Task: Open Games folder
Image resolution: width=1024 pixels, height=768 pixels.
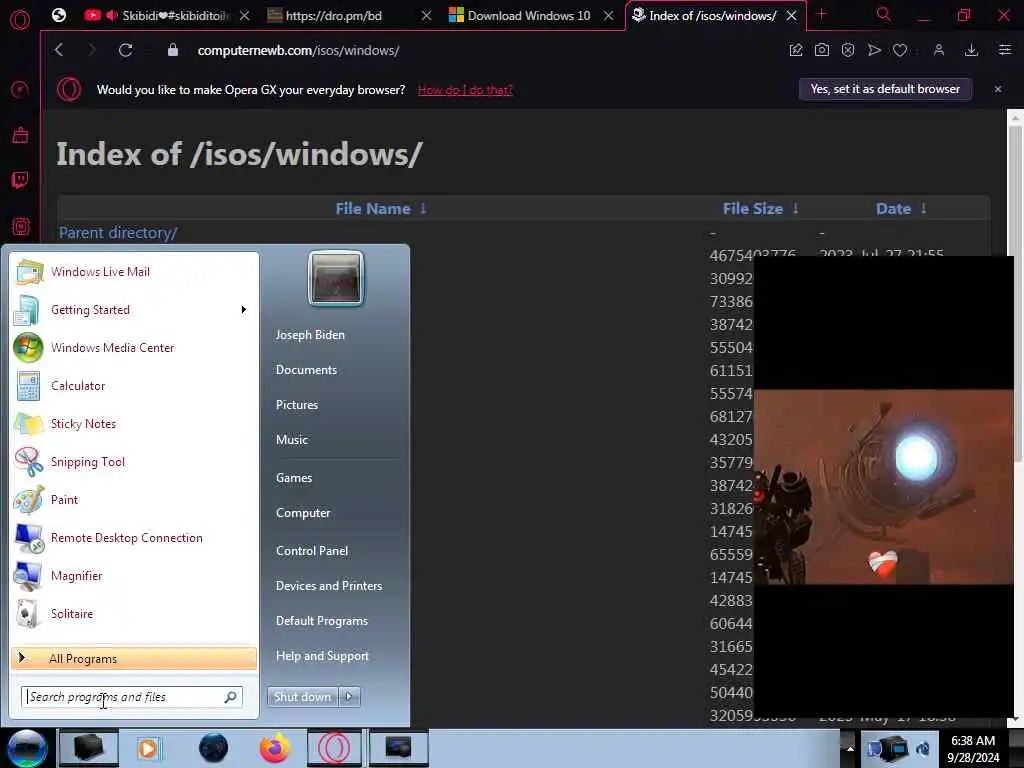Action: coord(294,478)
